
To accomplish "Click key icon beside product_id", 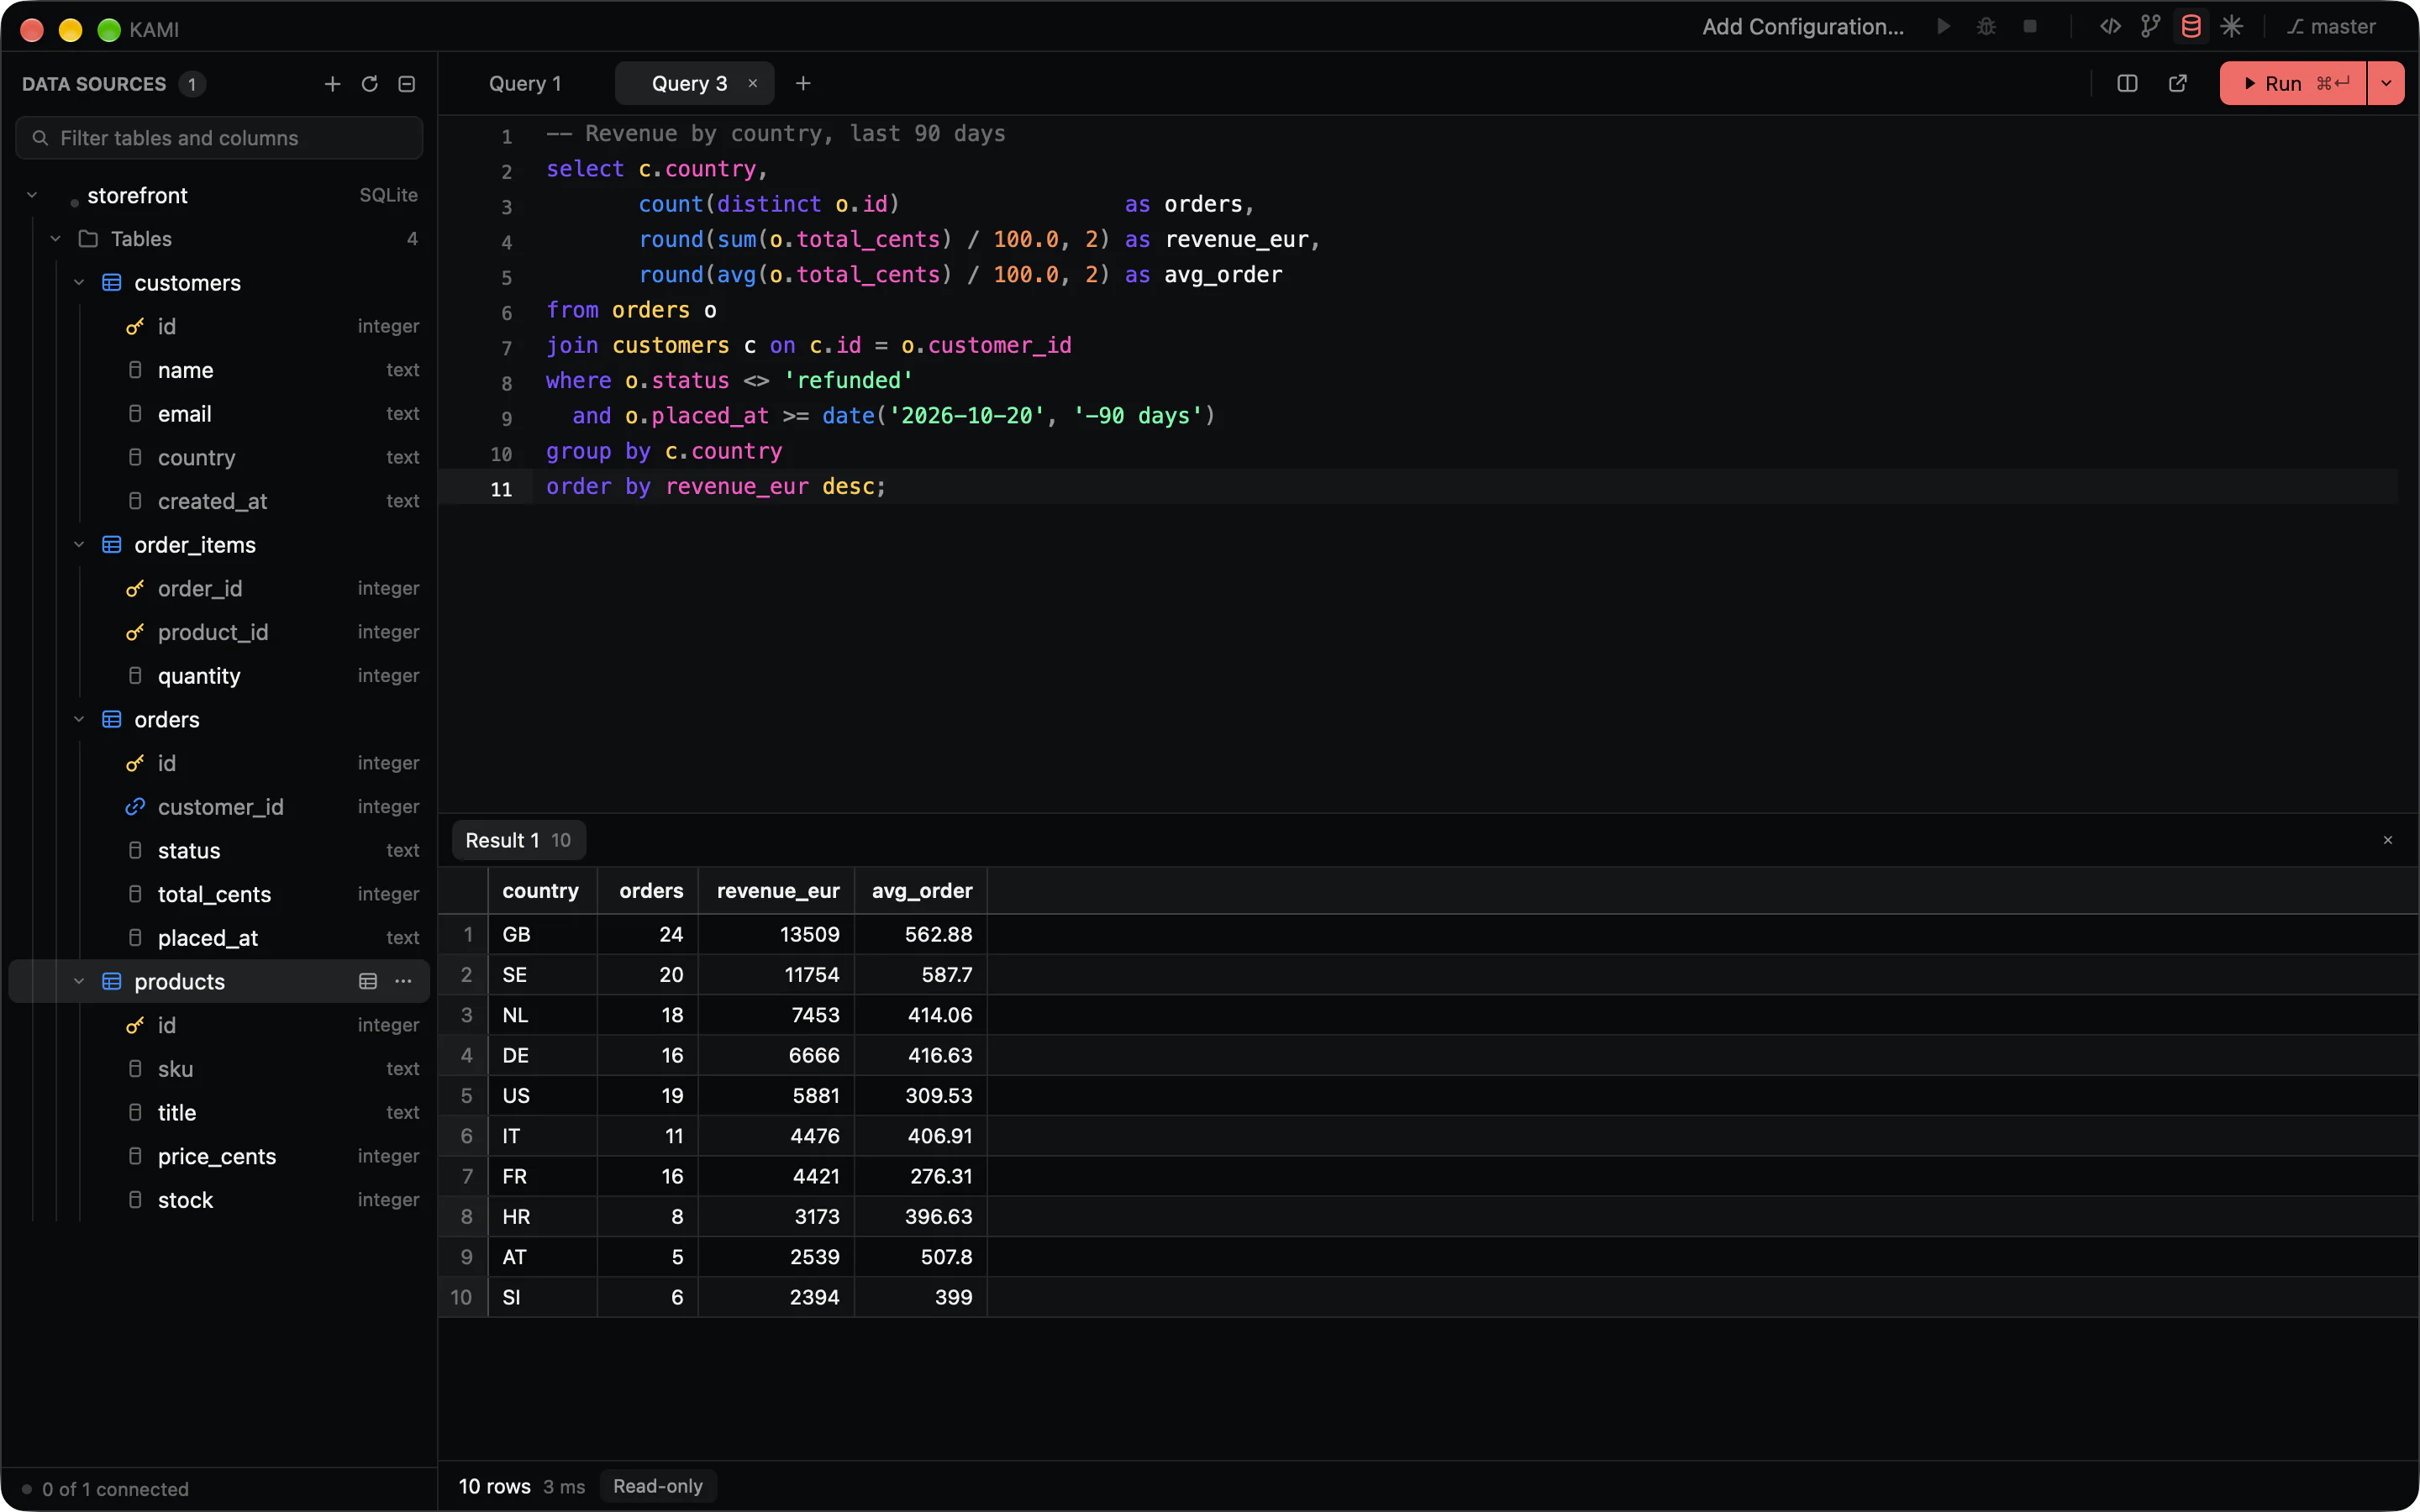I will coord(135,632).
